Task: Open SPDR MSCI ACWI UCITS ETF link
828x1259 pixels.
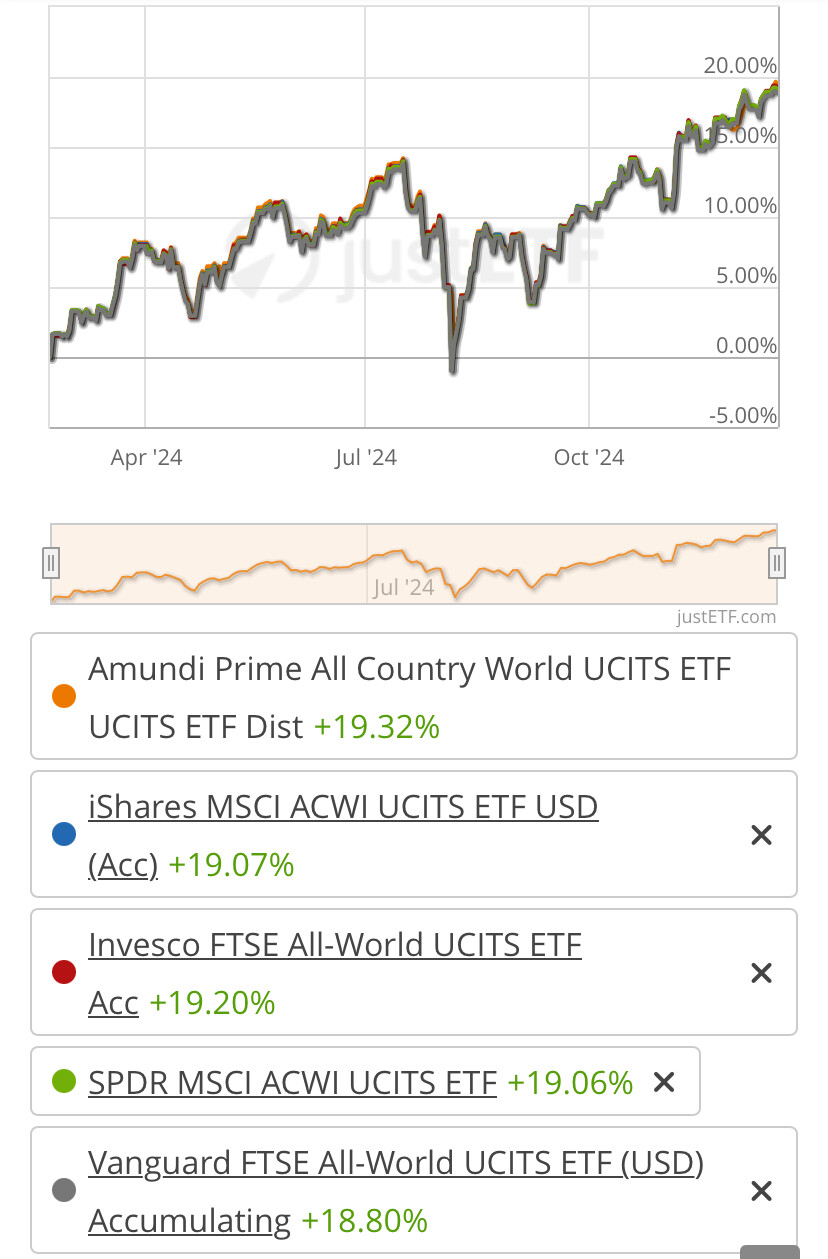Action: (292, 1082)
